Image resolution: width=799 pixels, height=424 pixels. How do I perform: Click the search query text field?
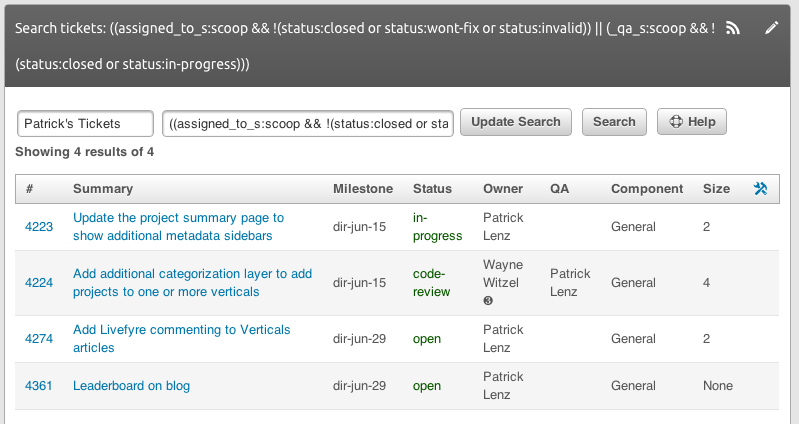(308, 123)
